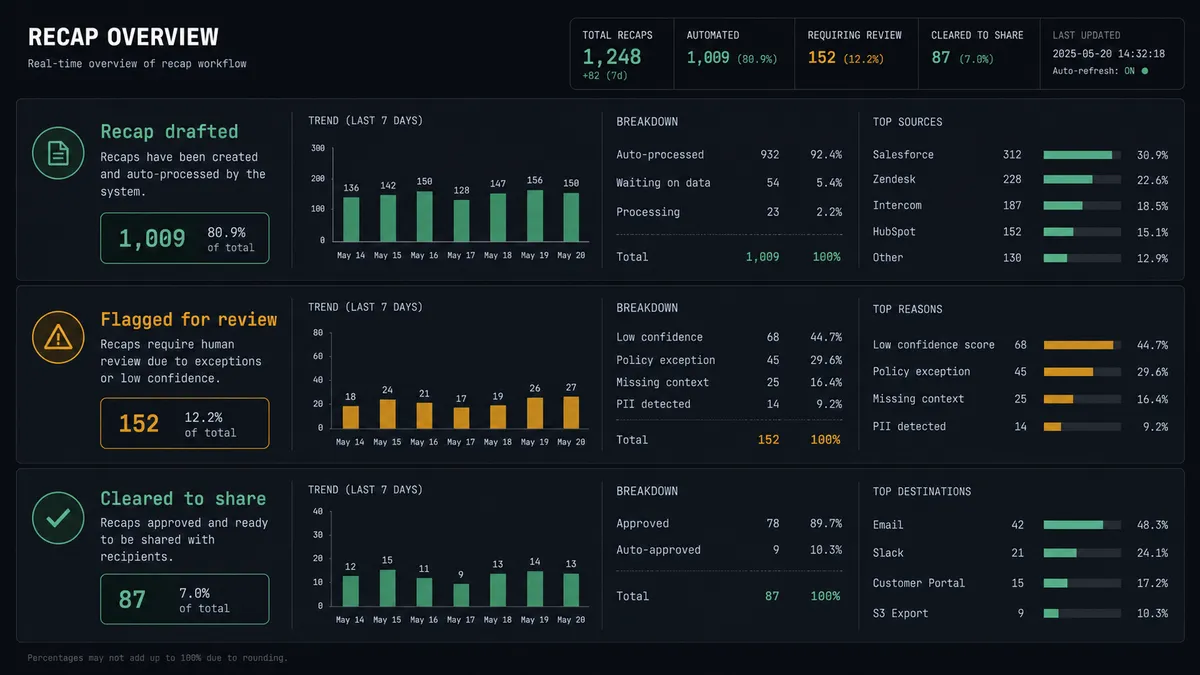Select the Auto-processed breakdown row

coord(729,155)
